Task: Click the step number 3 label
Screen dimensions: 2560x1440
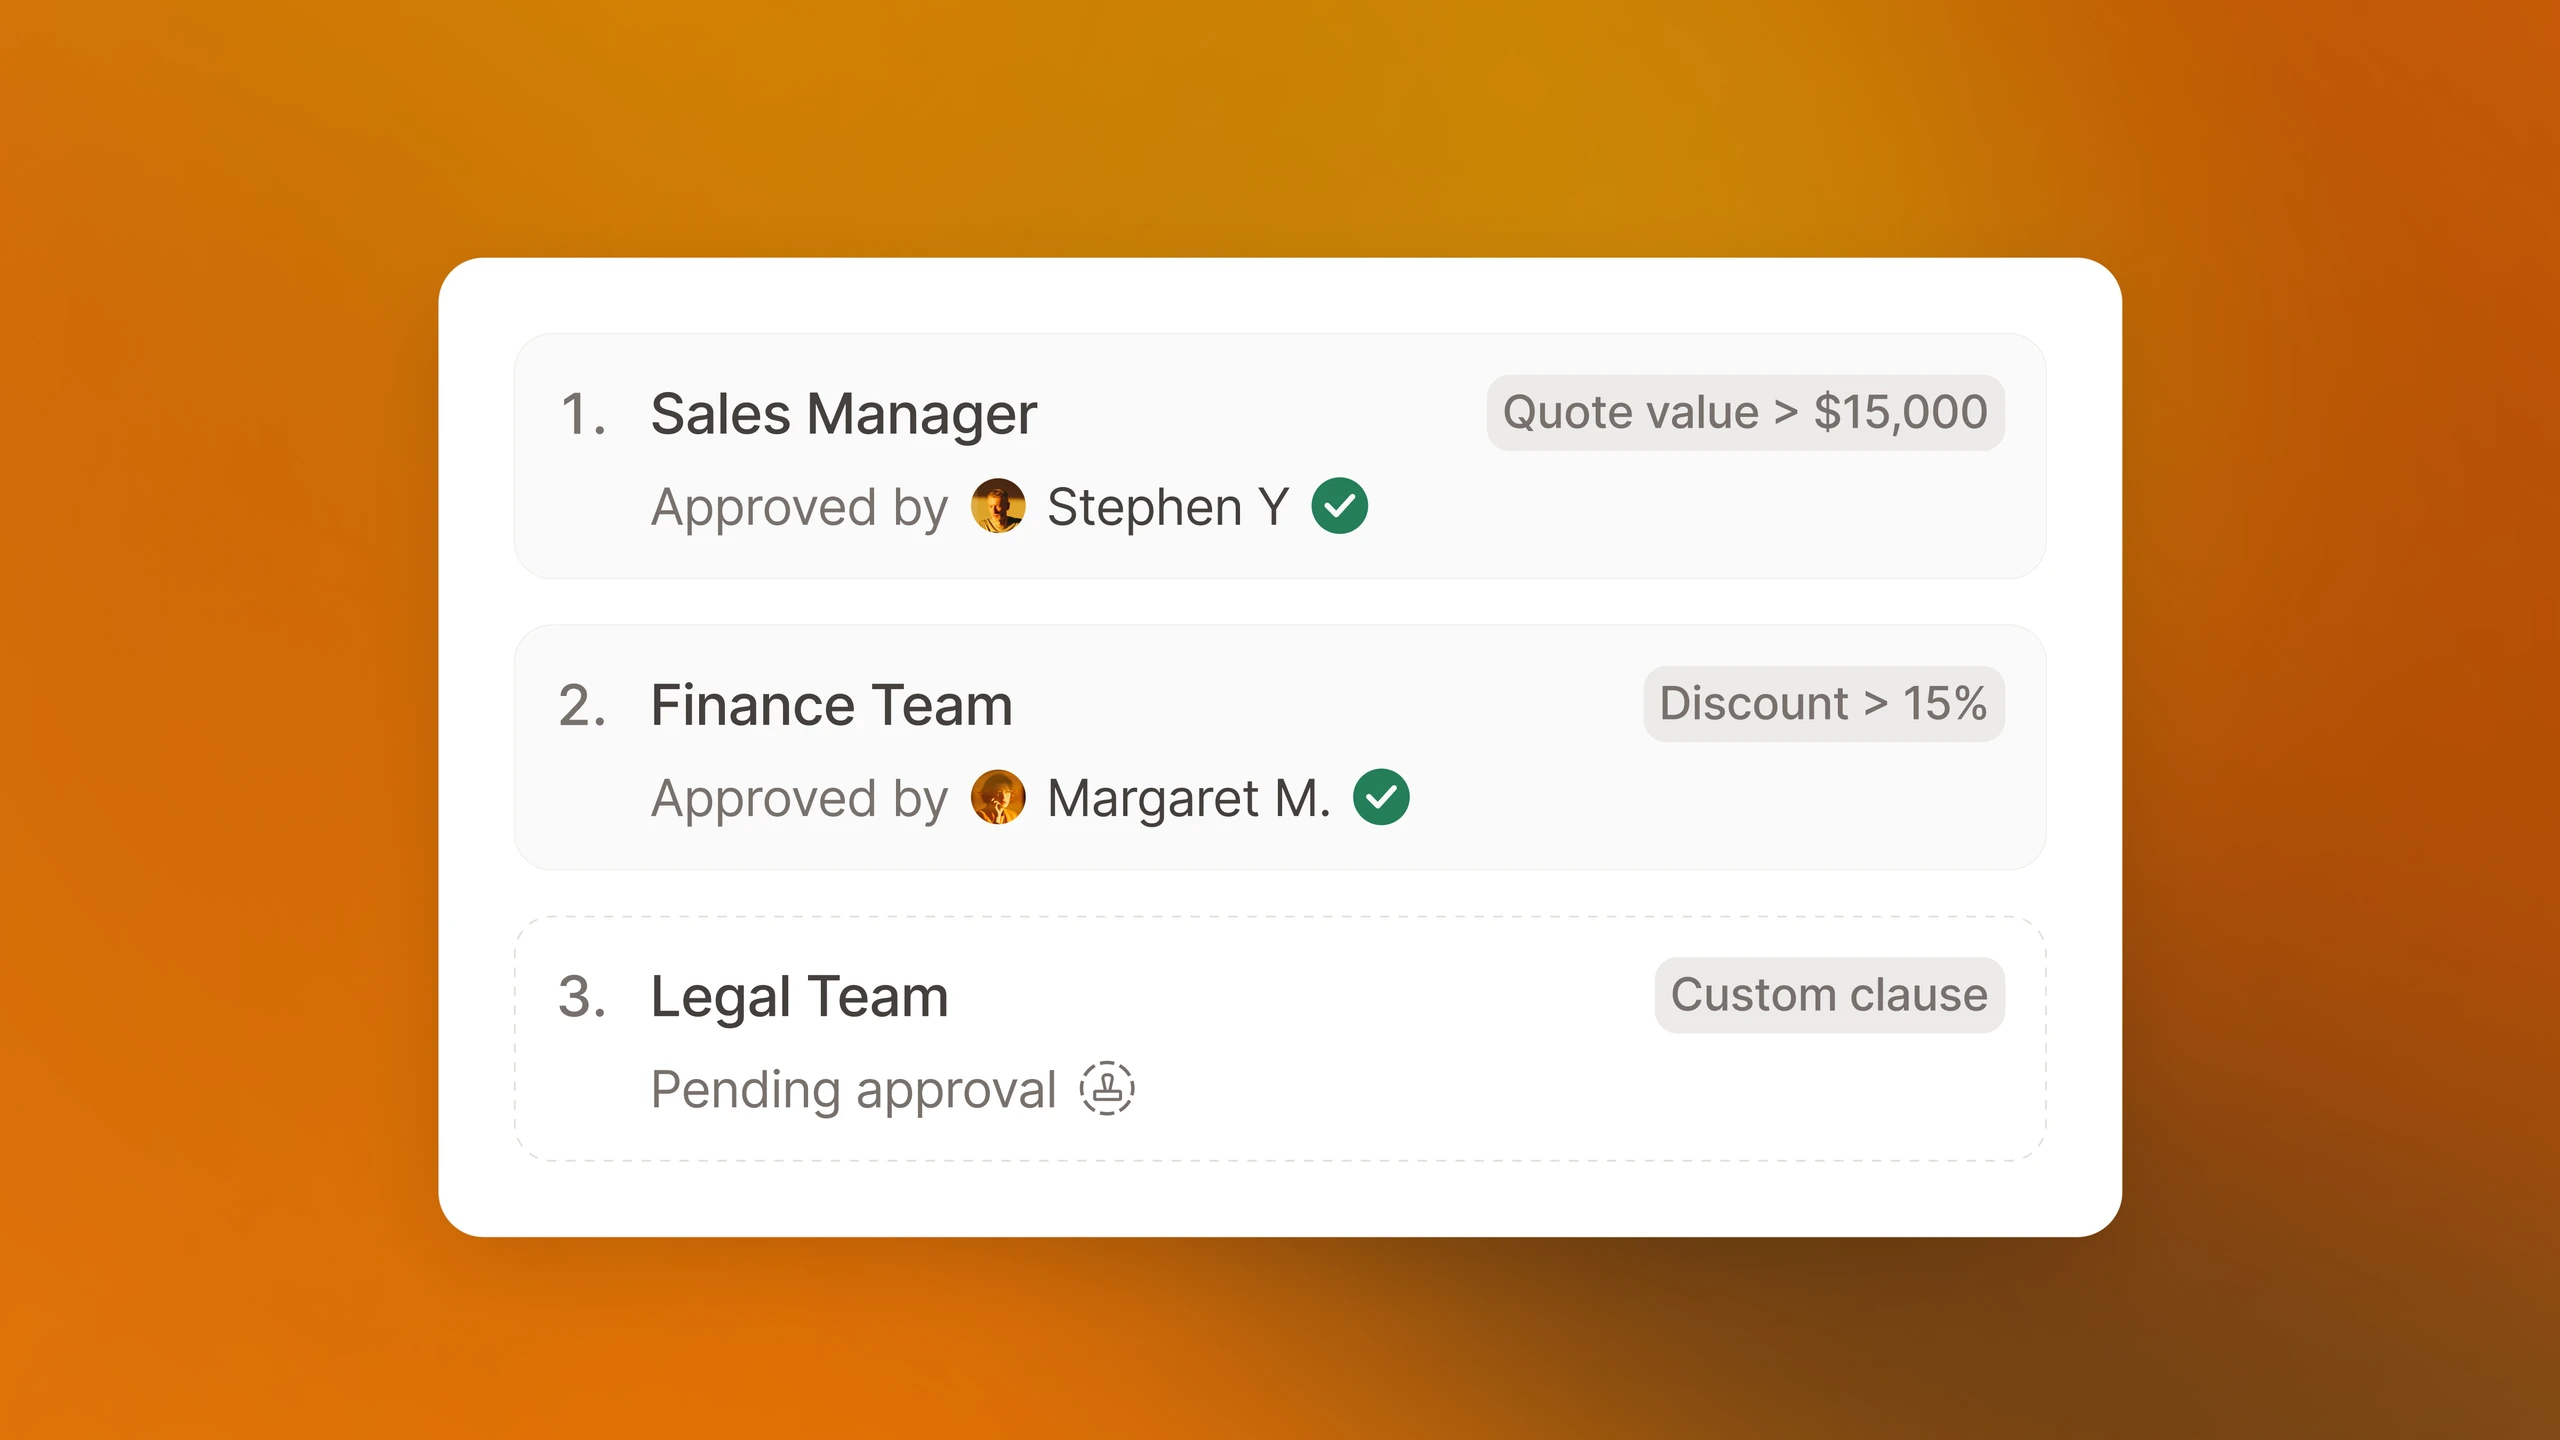Action: click(x=583, y=996)
